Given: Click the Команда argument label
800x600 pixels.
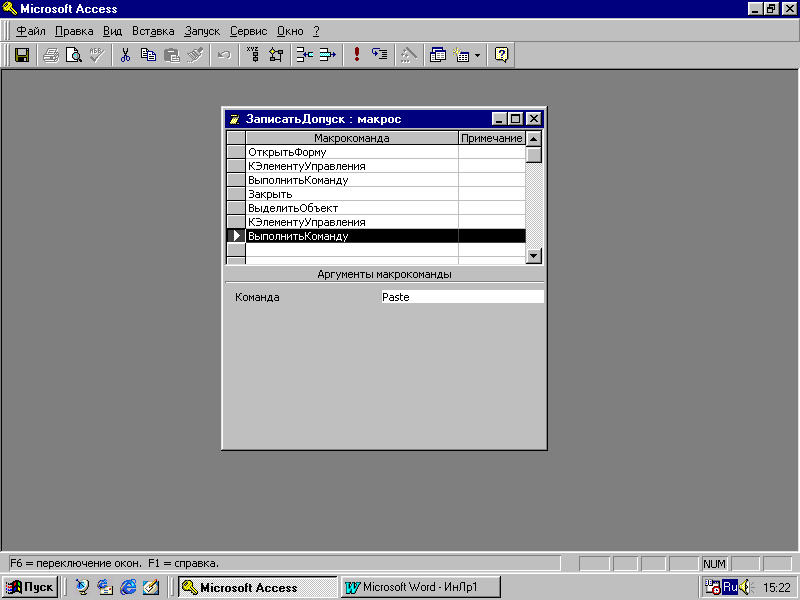Looking at the screenshot, I should point(257,297).
